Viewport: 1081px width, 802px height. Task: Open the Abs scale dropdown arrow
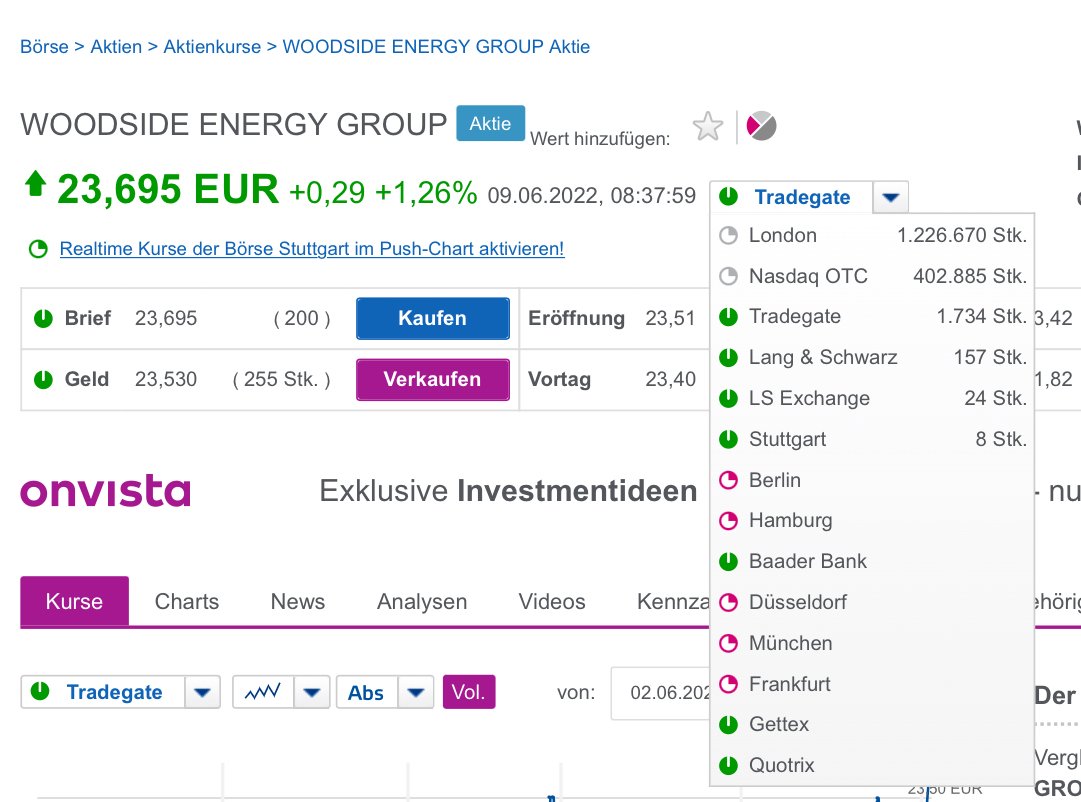click(416, 692)
